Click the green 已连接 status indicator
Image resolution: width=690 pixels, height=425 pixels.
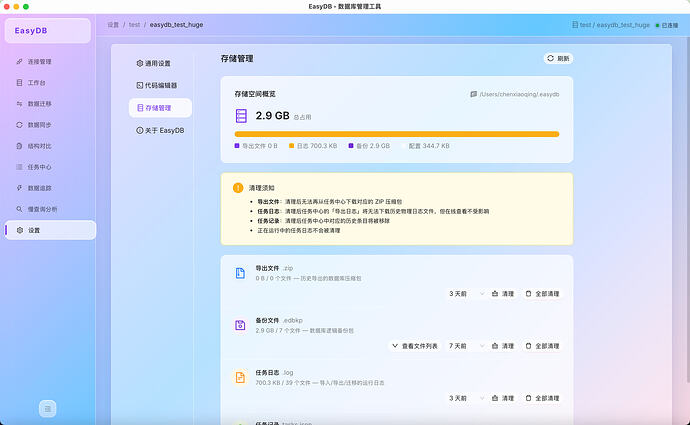point(667,26)
